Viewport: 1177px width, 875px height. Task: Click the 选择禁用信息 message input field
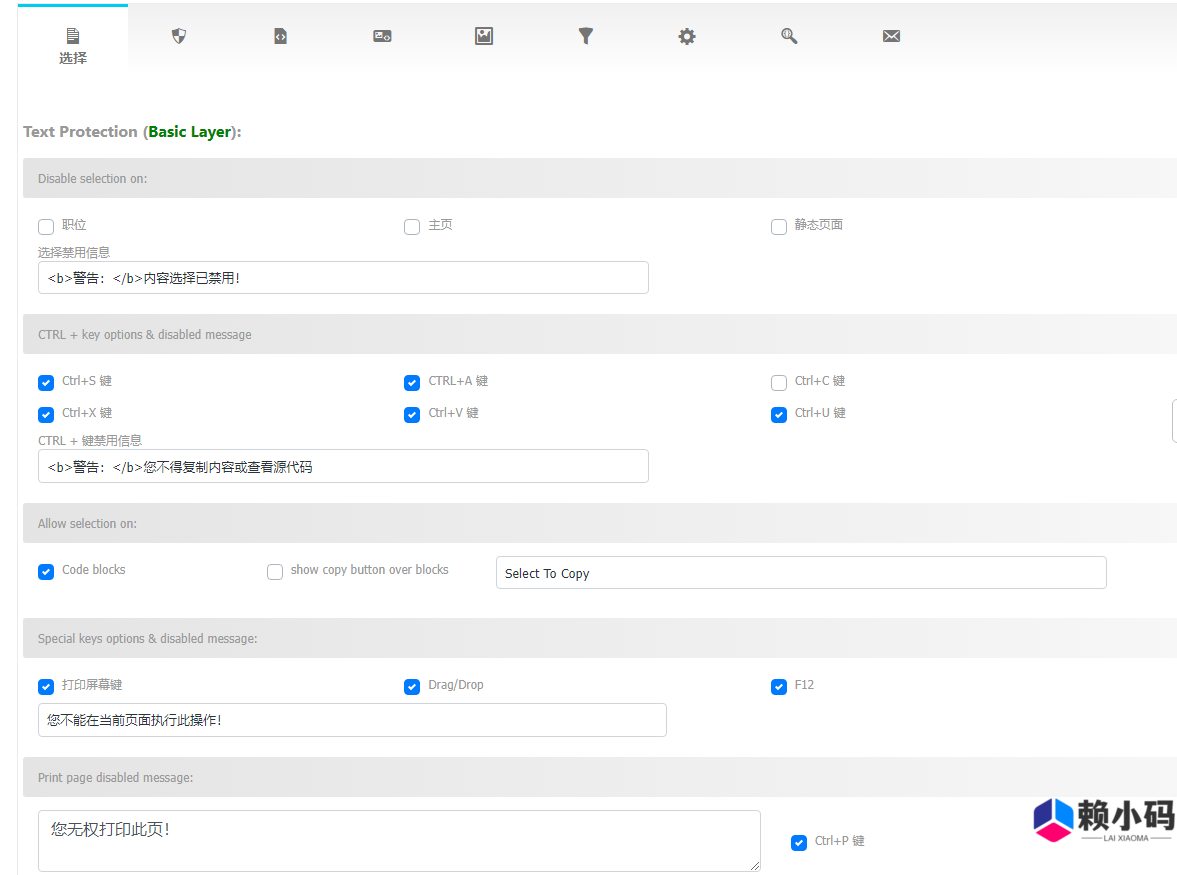(343, 278)
